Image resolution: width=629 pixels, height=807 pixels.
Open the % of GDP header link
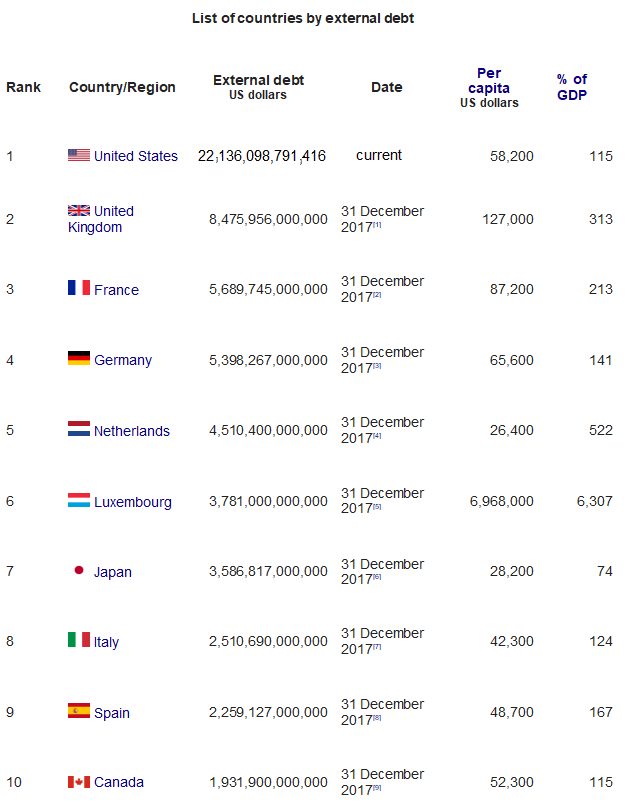tap(572, 87)
